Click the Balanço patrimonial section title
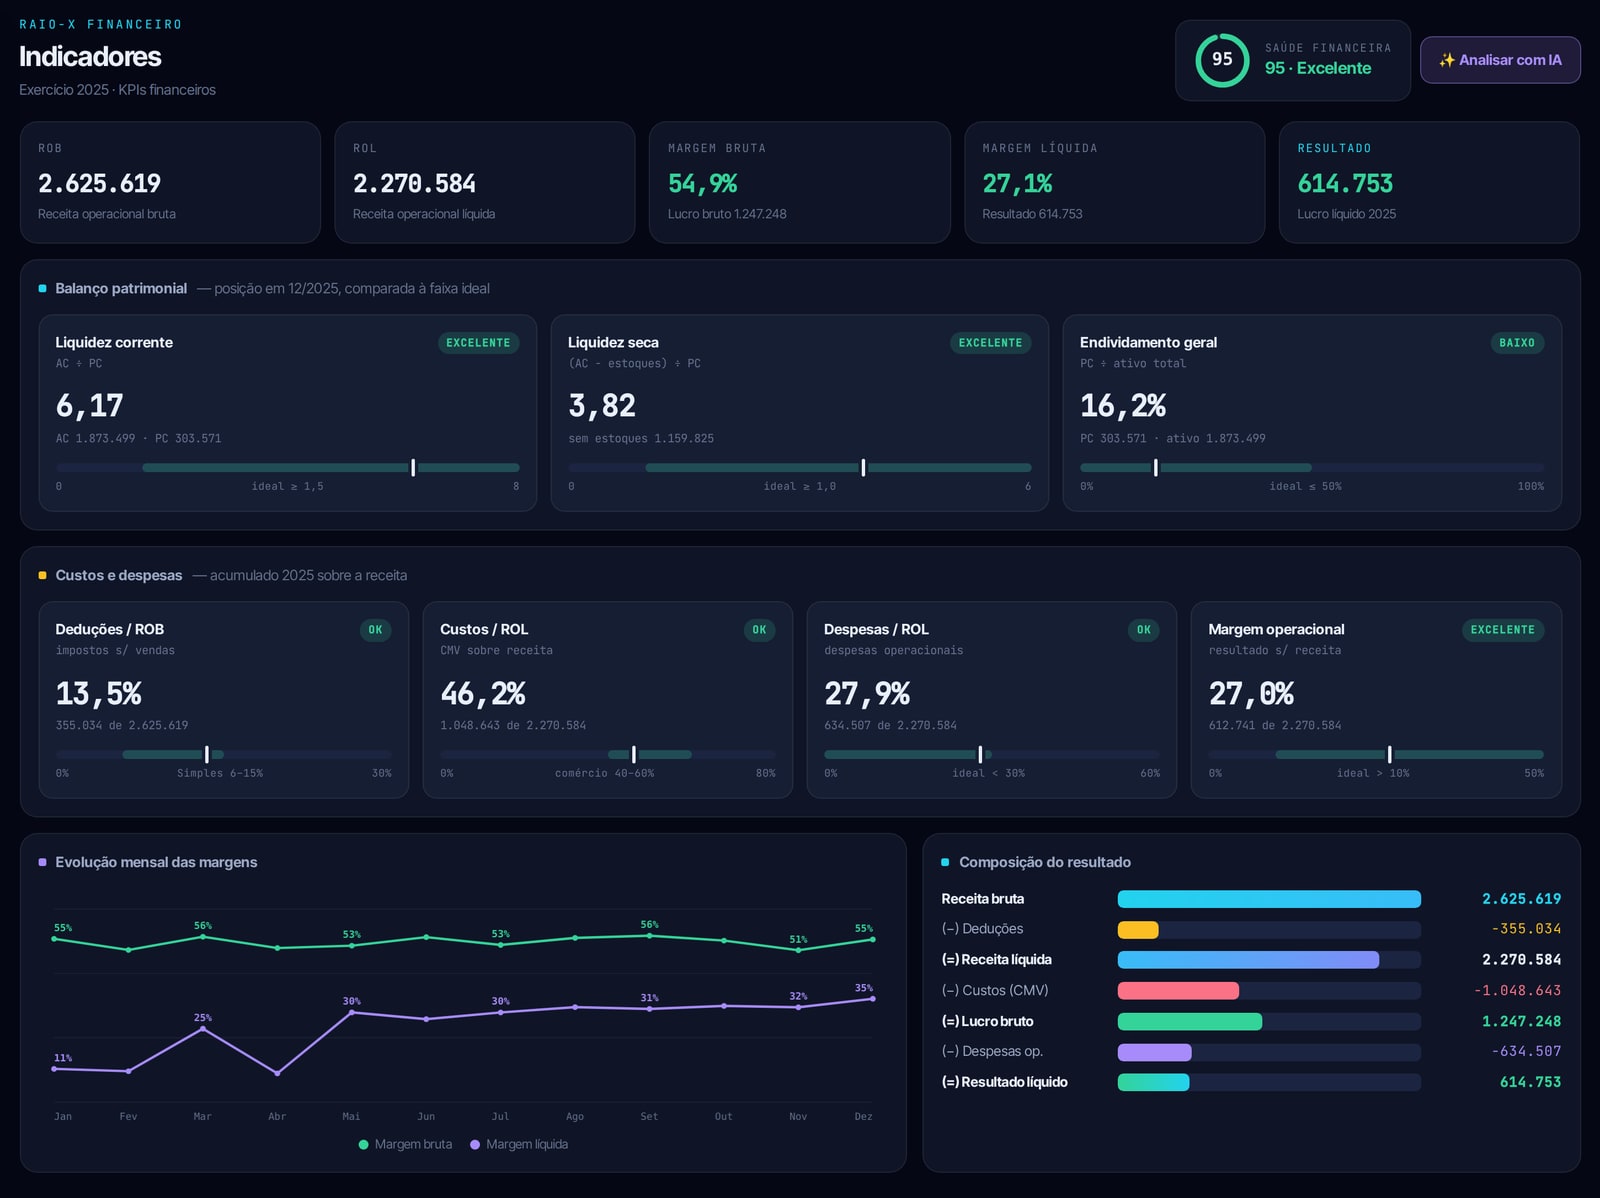1600x1198 pixels. 121,288
